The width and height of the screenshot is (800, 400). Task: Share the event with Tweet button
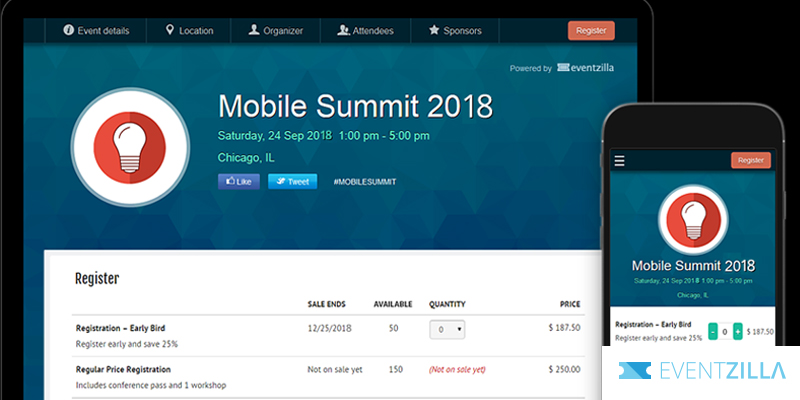point(292,182)
